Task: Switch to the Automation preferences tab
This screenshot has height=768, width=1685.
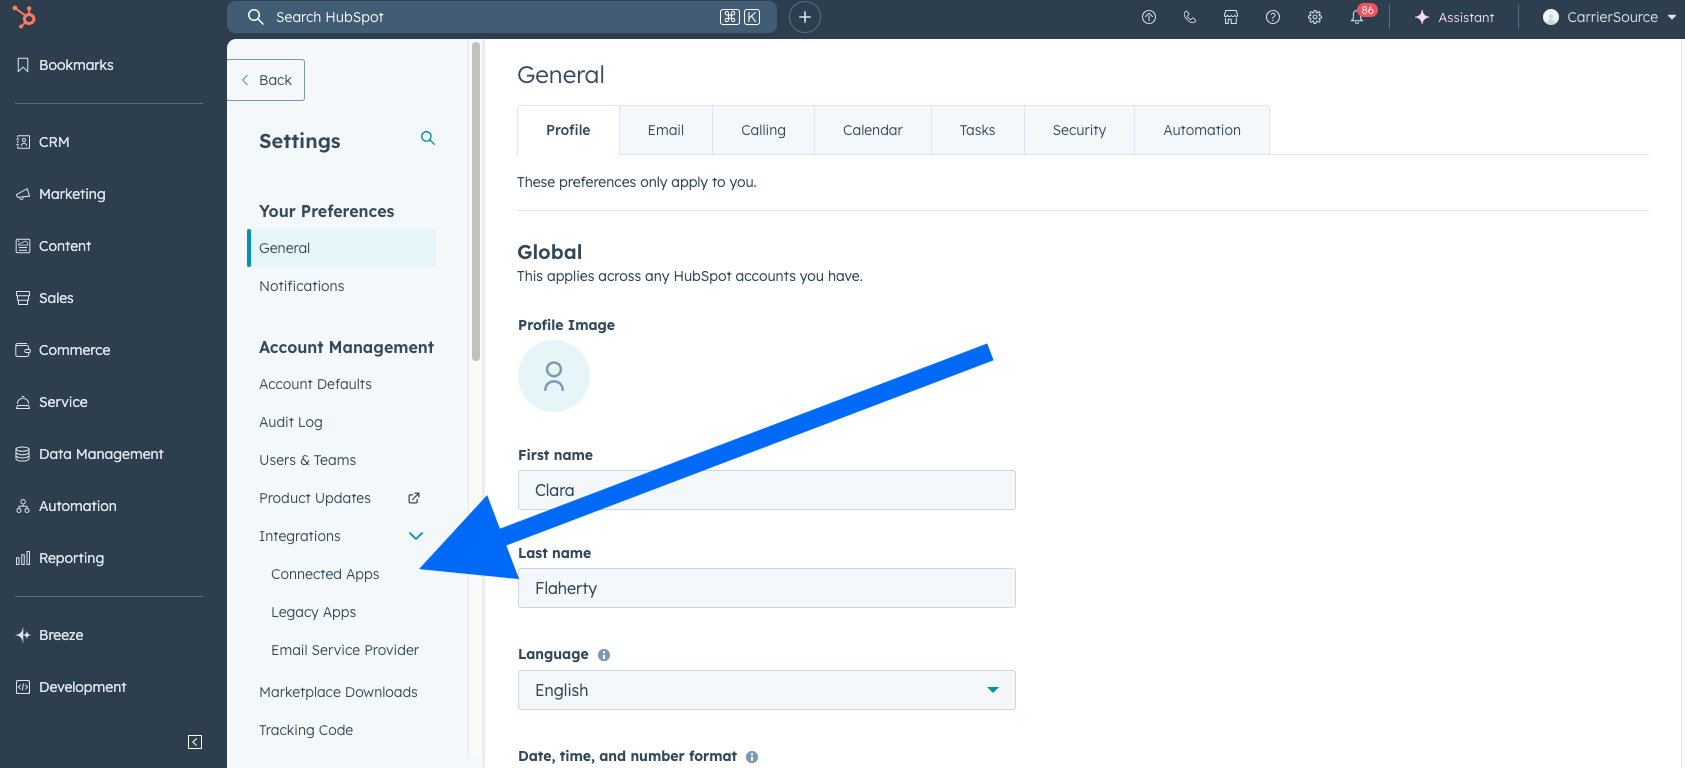Action: (x=1202, y=130)
